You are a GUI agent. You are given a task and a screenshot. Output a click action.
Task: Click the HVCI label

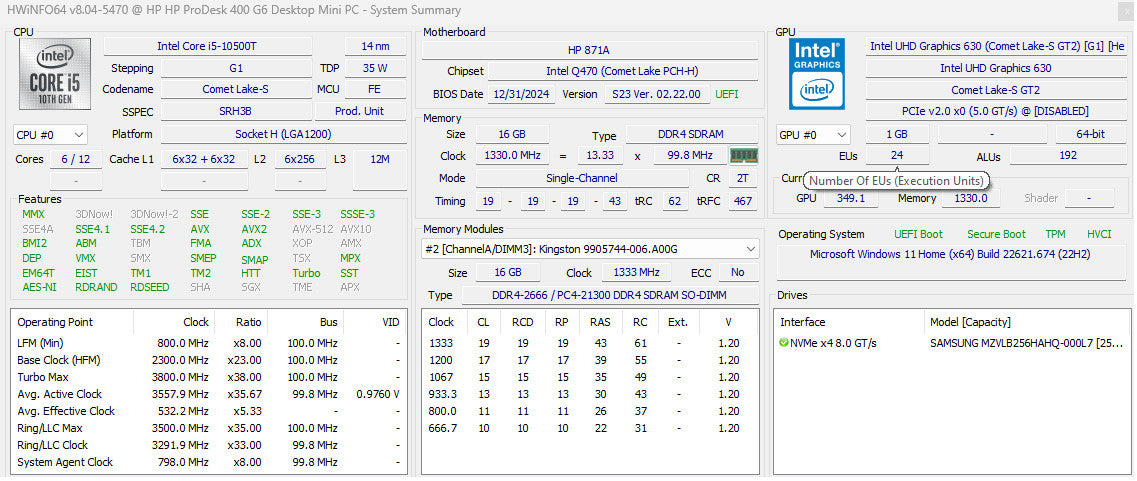click(1099, 234)
